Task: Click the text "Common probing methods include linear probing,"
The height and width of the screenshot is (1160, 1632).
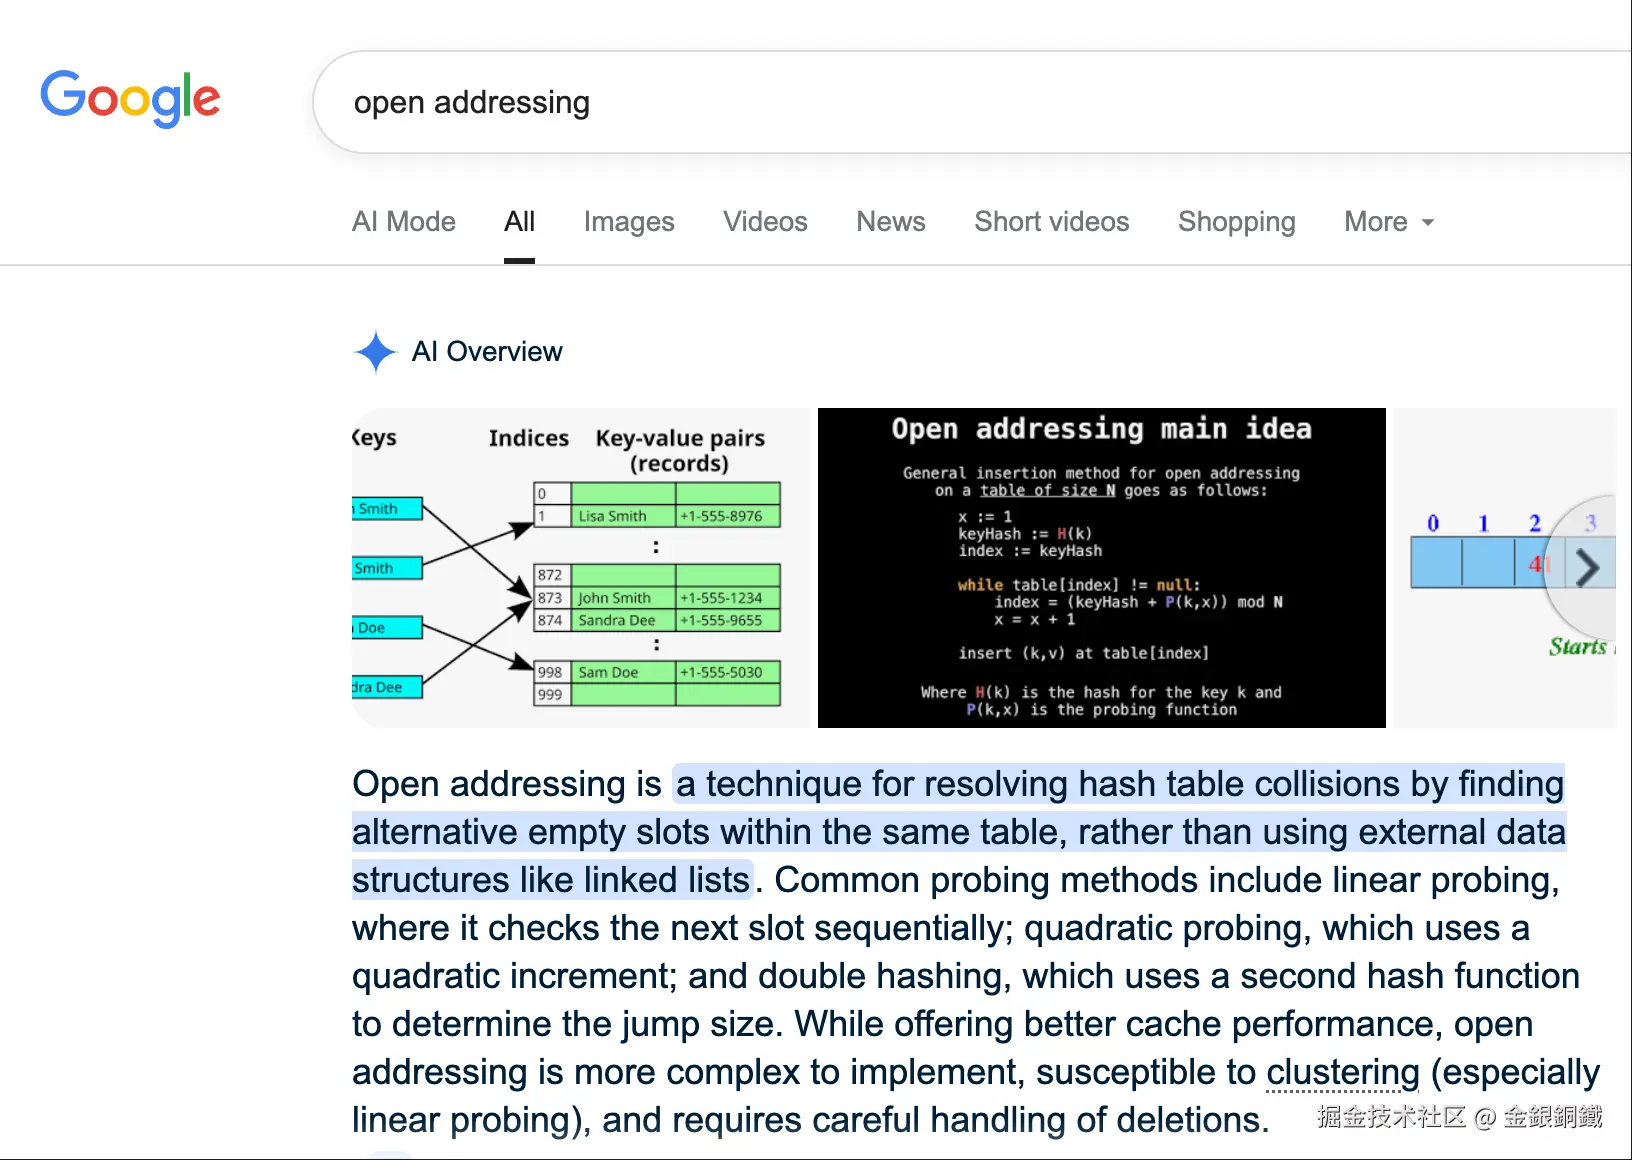Action: click(1167, 880)
